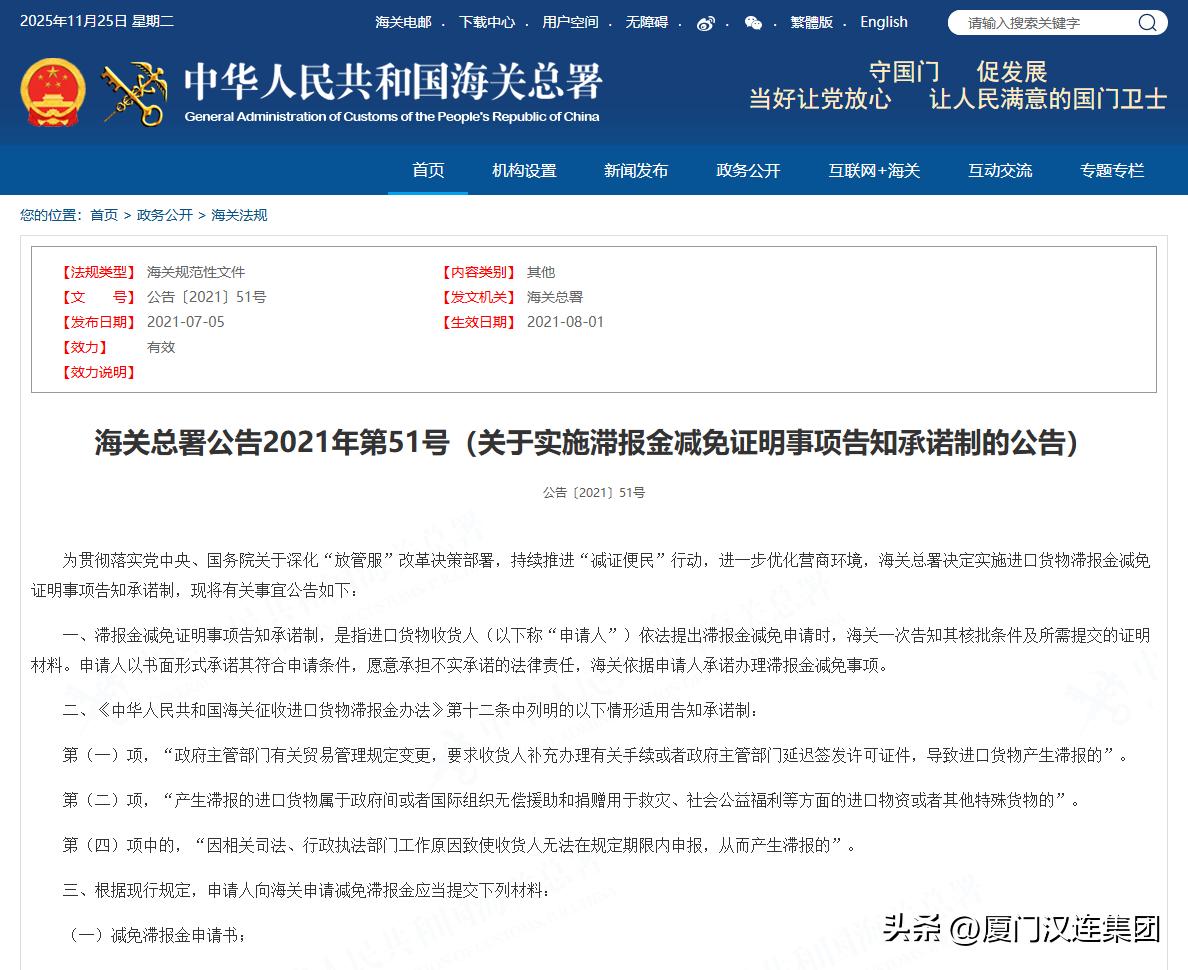Click the 发文机关 value 海关总署

tap(555, 297)
